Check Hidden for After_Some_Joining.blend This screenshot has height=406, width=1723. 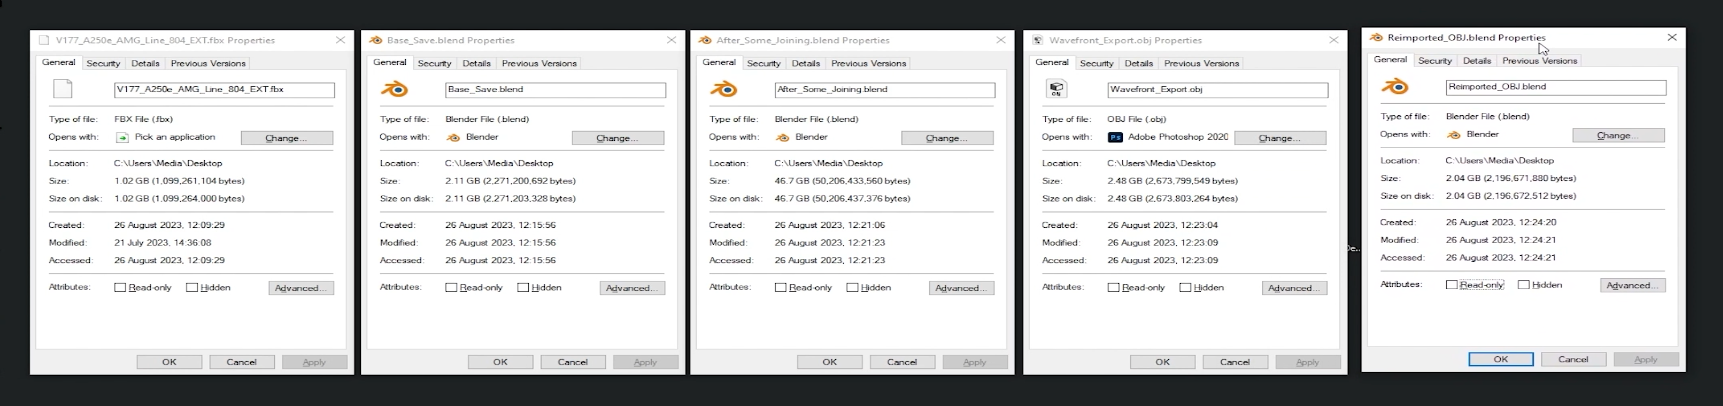(852, 287)
